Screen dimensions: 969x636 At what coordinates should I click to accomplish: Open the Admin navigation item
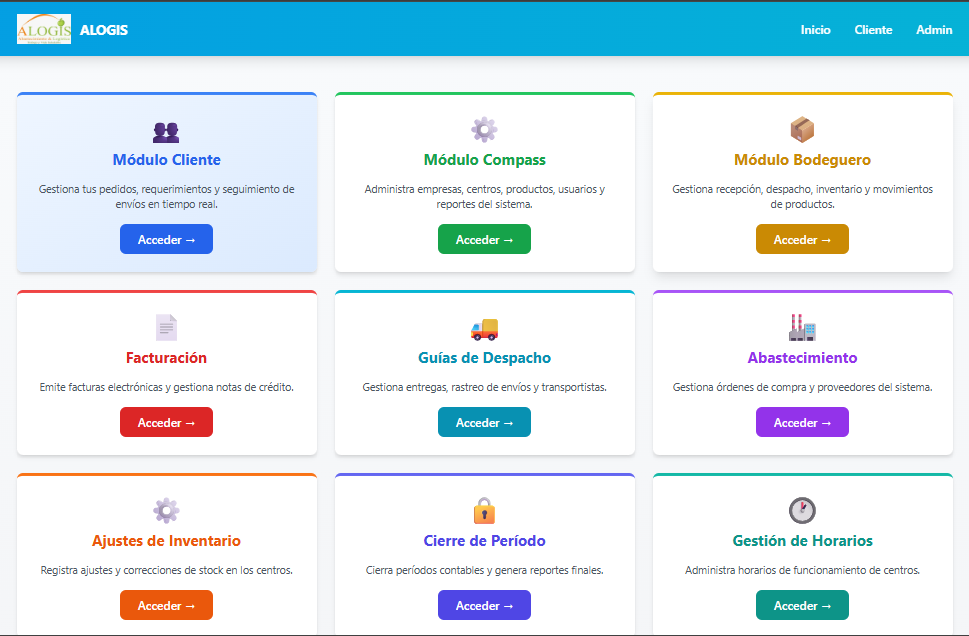click(x=934, y=30)
